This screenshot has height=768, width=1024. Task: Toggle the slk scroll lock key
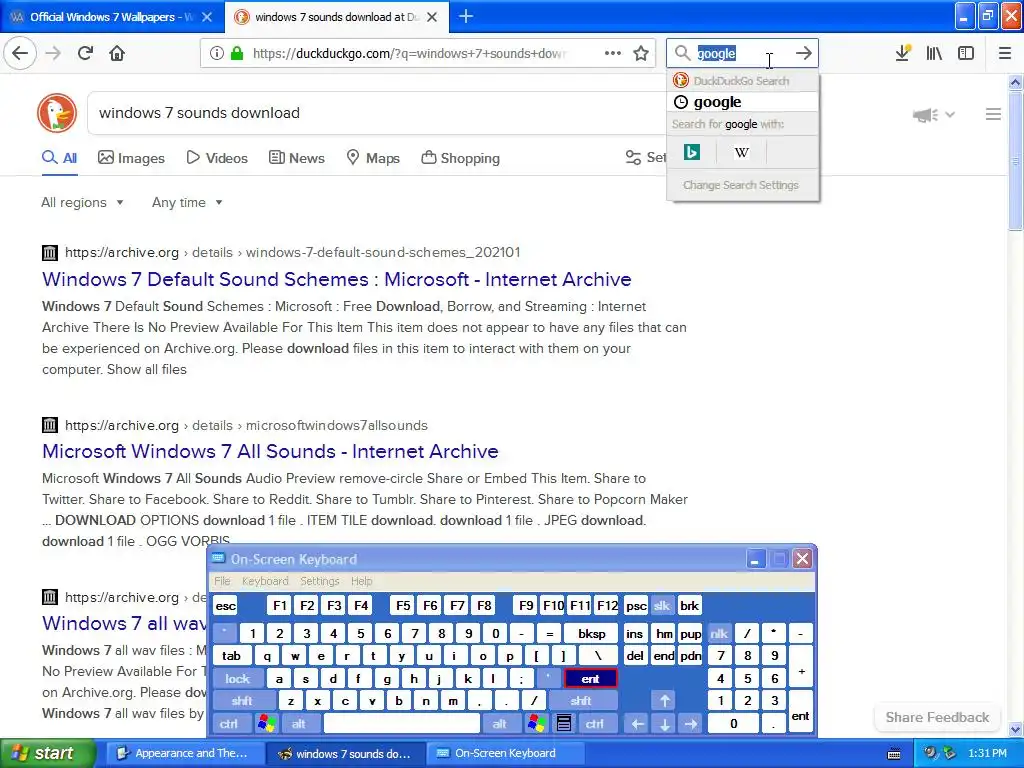(662, 605)
